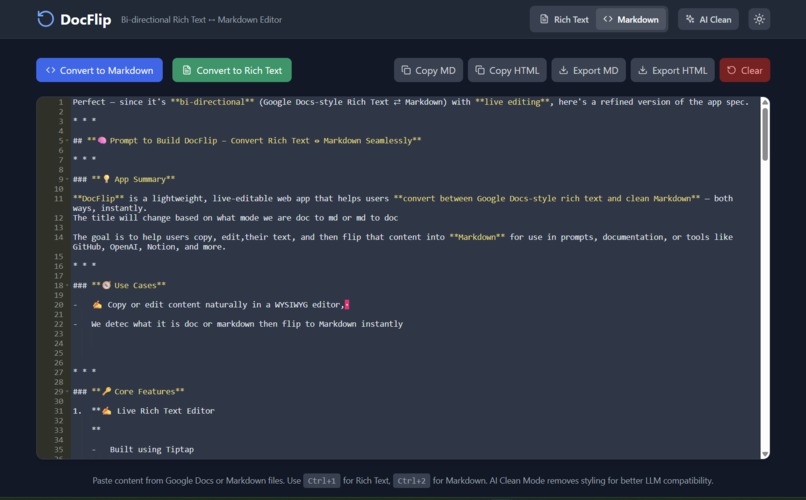Click the 'Live Rich Text Editor' text
The image size is (806, 500).
(x=166, y=411)
